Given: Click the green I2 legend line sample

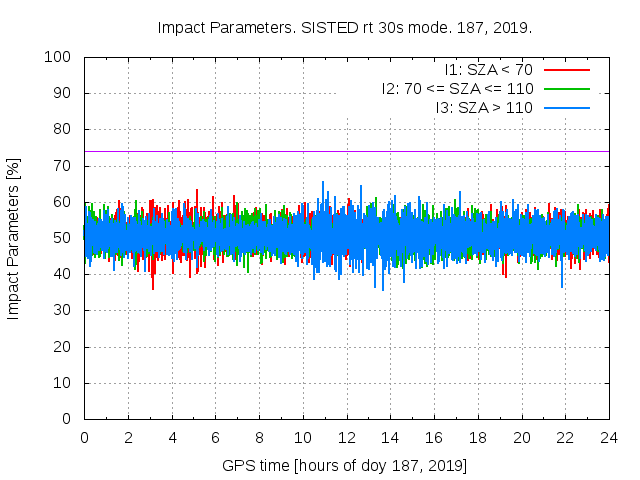Looking at the screenshot, I should [565, 88].
